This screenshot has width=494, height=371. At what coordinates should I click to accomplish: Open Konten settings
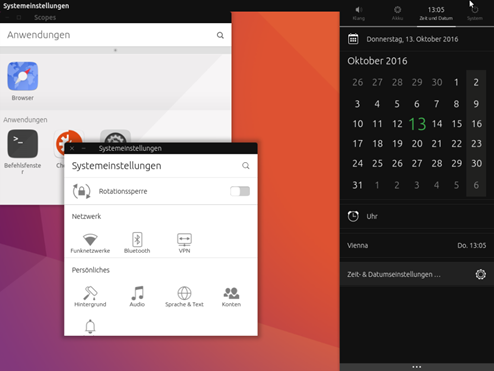point(231,296)
